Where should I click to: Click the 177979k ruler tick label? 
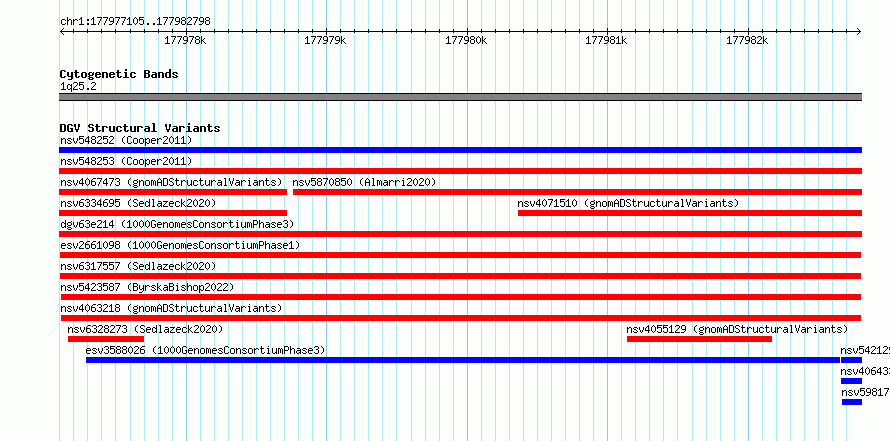[325, 40]
